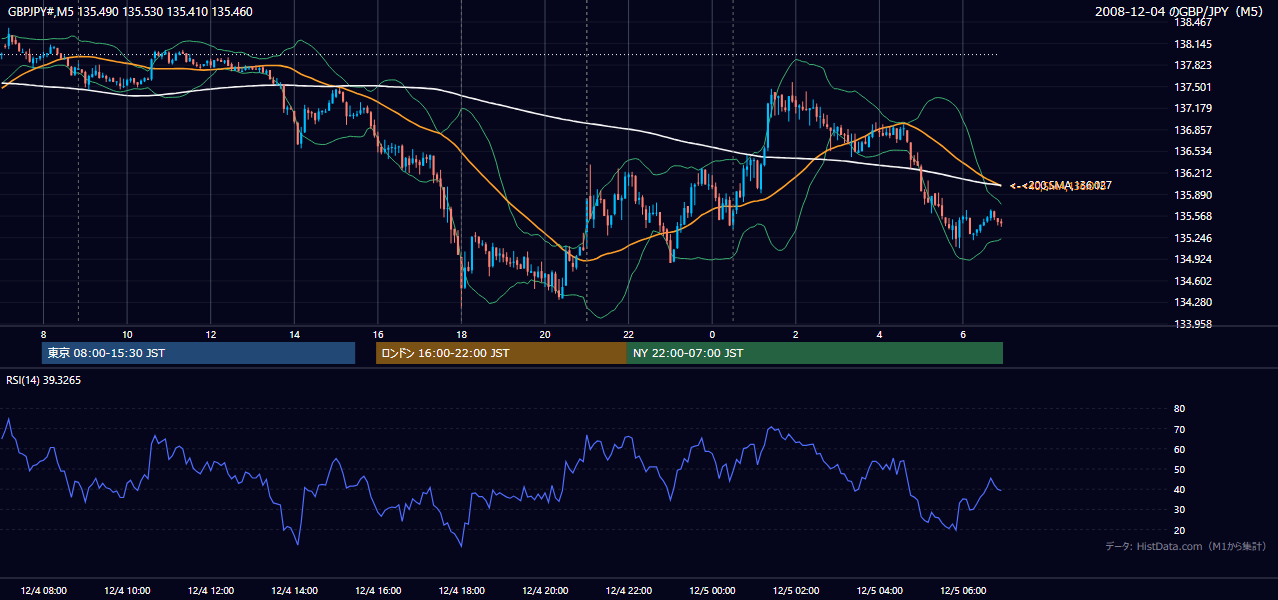Click price axis label 137.179
This screenshot has width=1278, height=600.
pyautogui.click(x=1192, y=108)
